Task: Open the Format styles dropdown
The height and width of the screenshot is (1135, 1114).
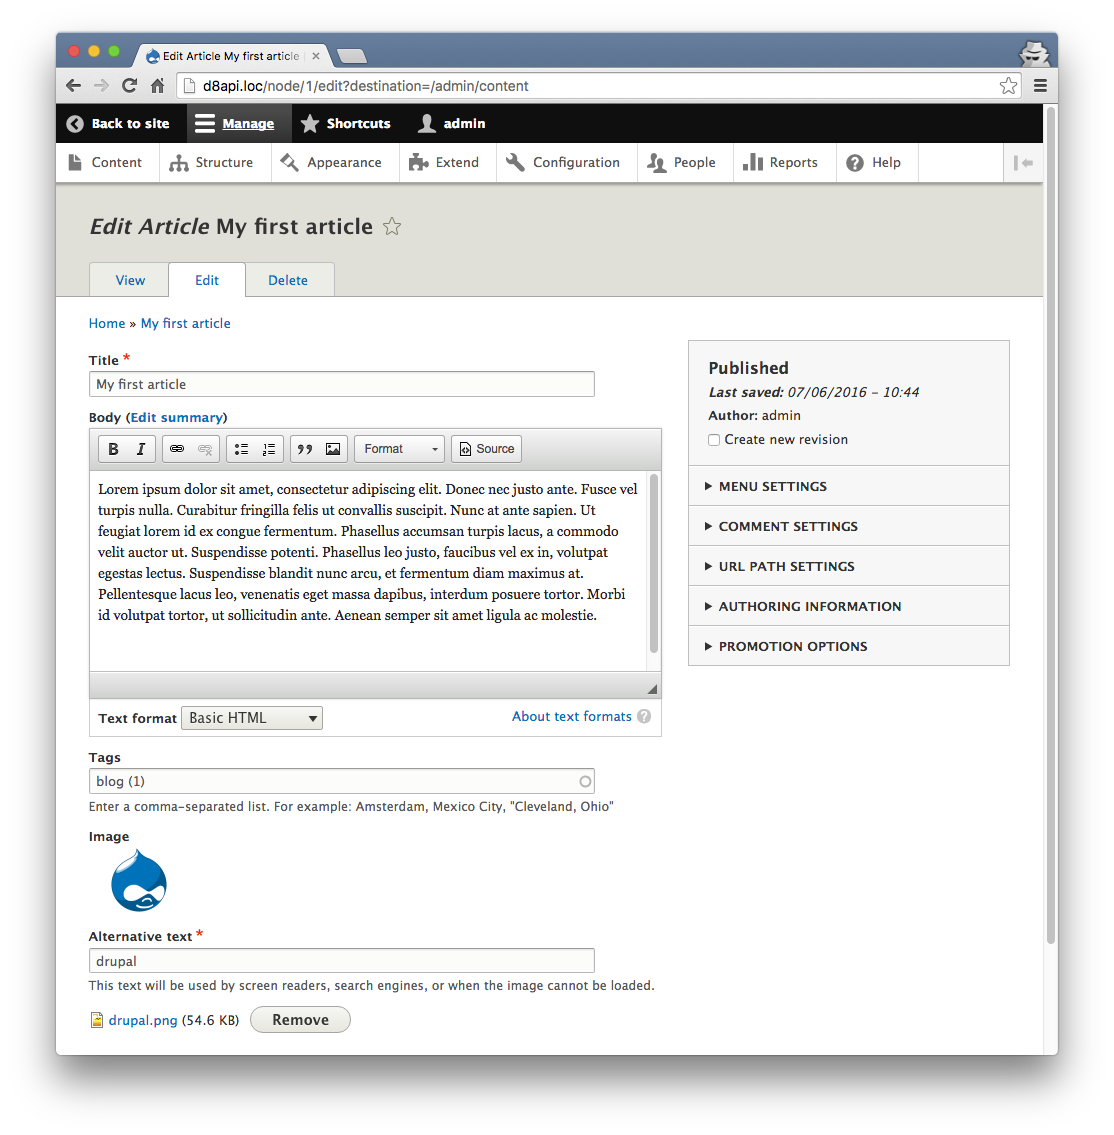Action: tap(399, 449)
